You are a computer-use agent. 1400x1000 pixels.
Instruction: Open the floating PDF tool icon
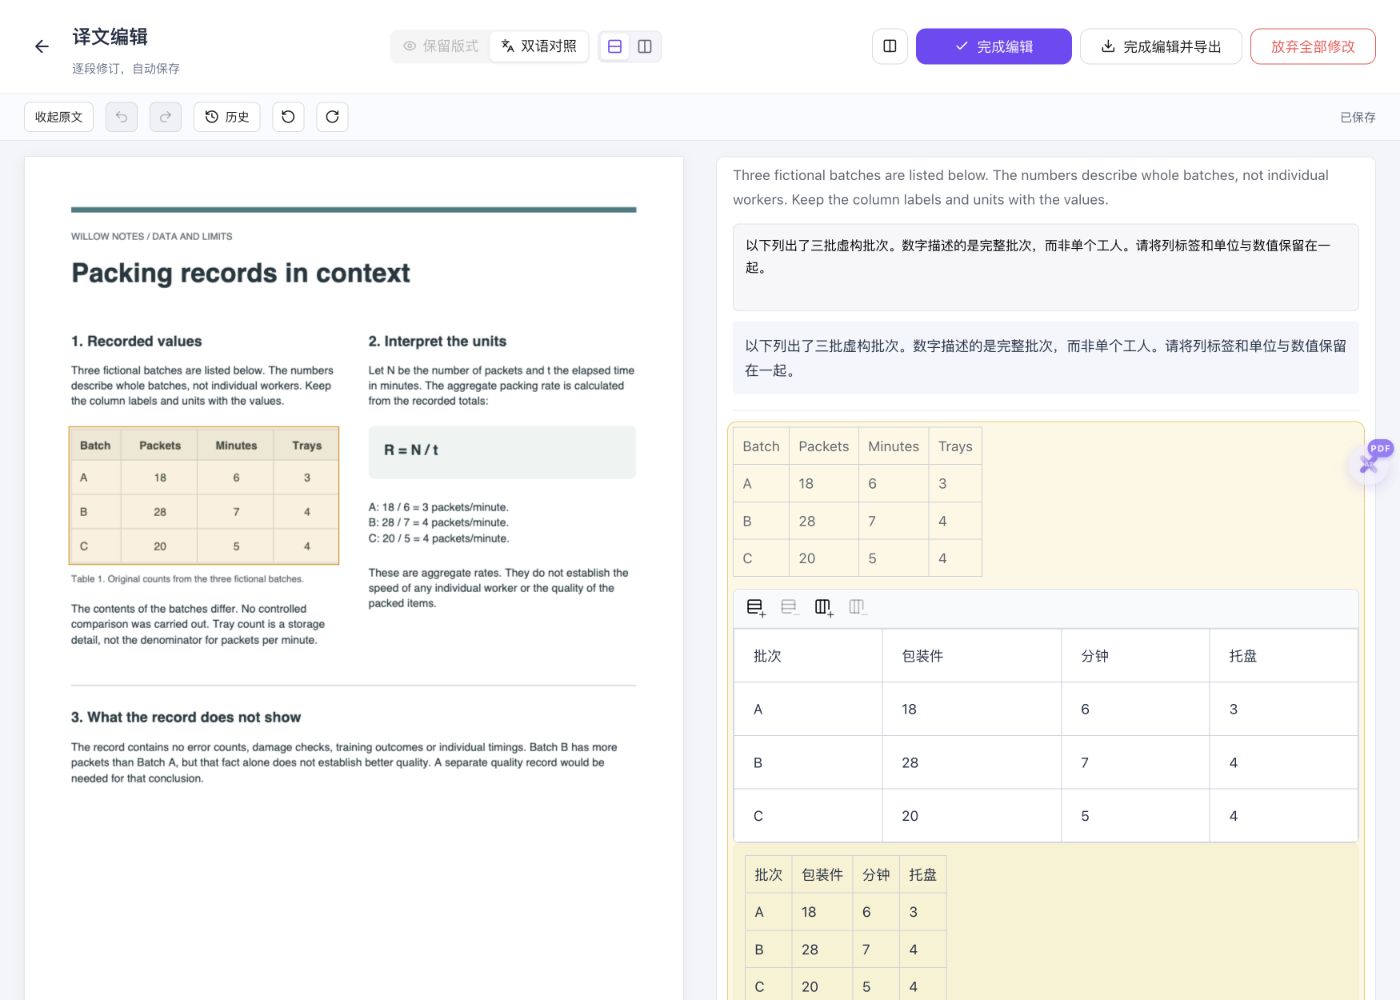1370,463
